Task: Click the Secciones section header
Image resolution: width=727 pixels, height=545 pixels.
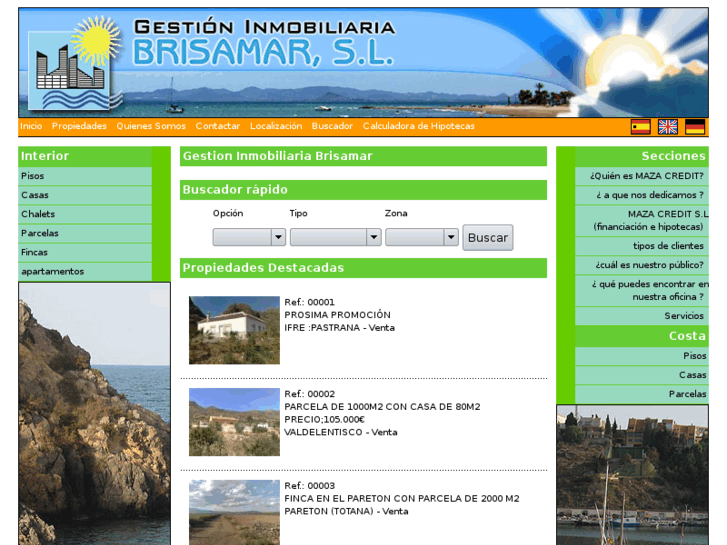Action: pos(642,156)
